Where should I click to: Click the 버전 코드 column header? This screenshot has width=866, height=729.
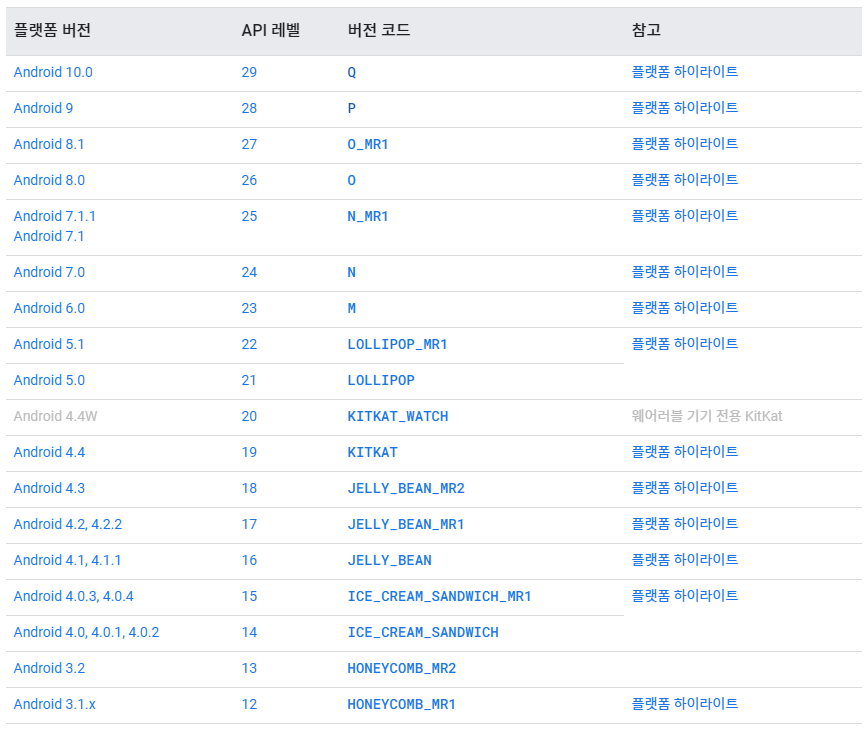pos(379,30)
